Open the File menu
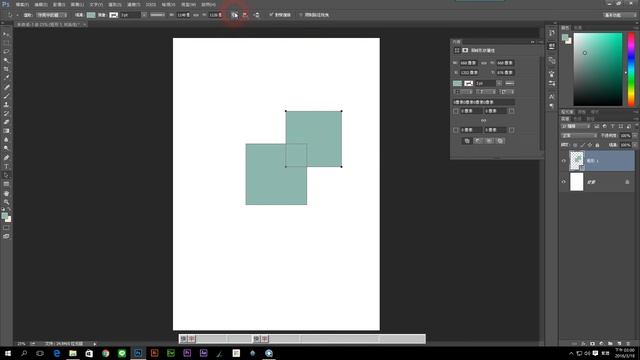This screenshot has height=360, width=640. point(22,4)
